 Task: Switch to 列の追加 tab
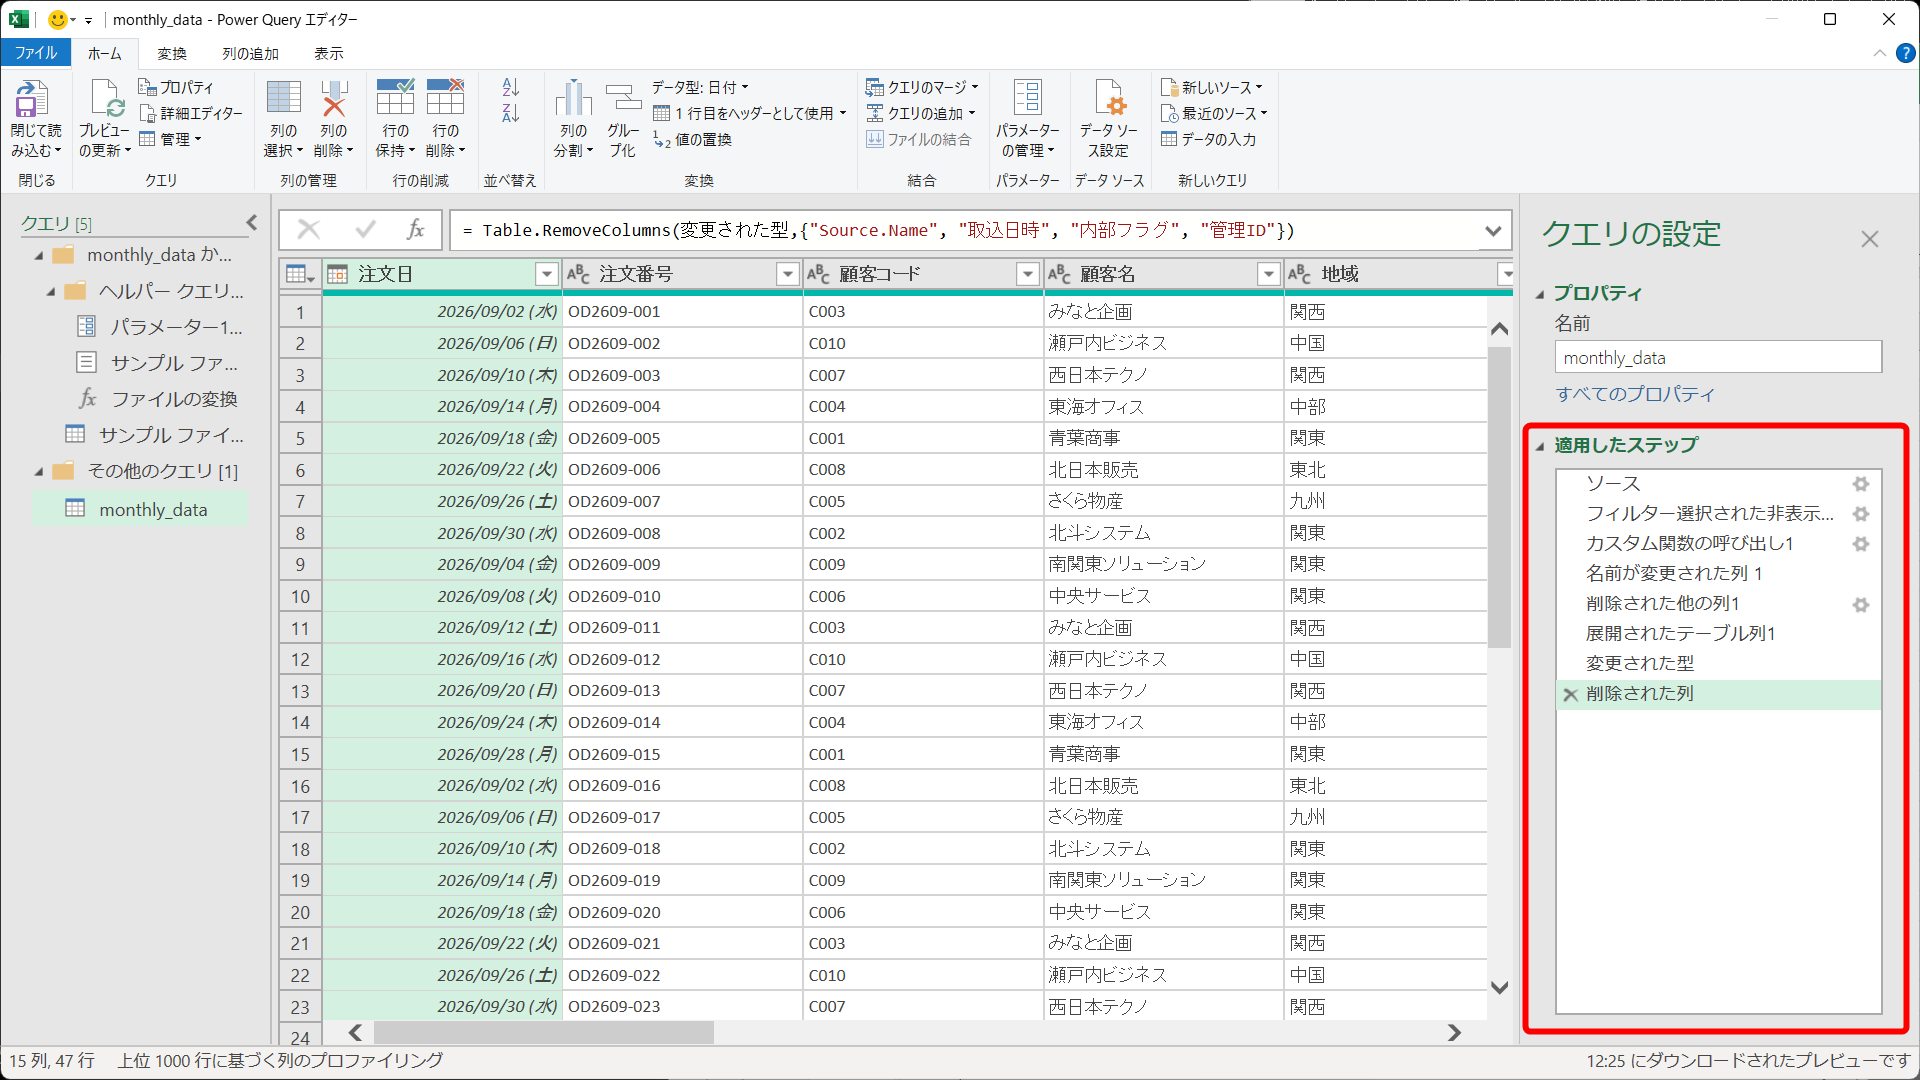(250, 53)
